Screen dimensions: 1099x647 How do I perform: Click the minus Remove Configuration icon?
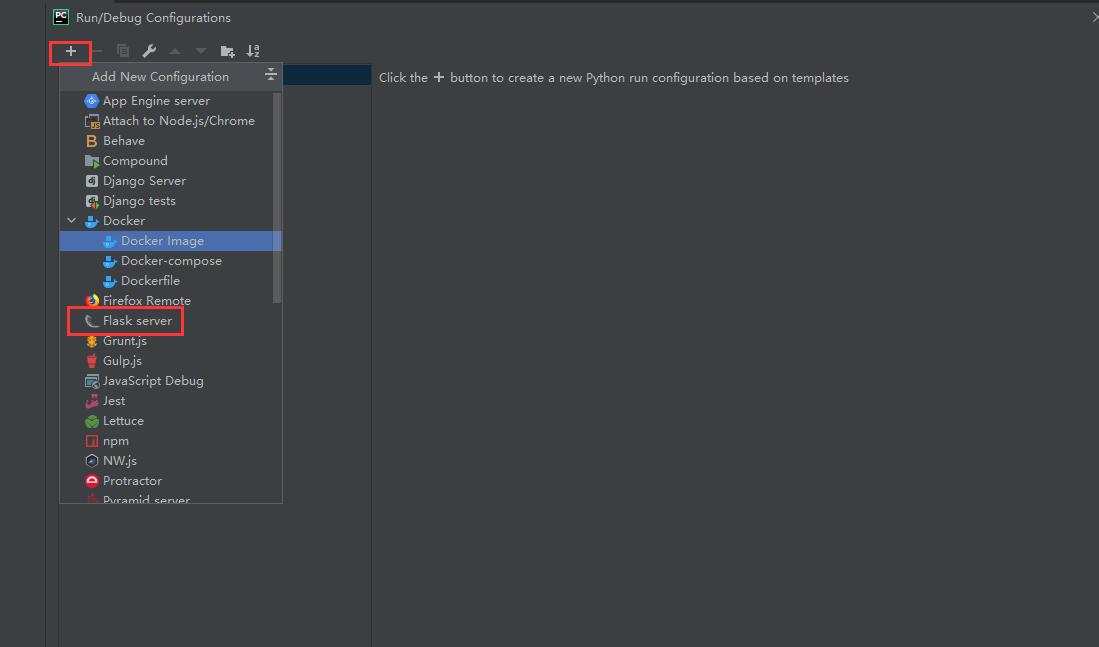pos(97,51)
